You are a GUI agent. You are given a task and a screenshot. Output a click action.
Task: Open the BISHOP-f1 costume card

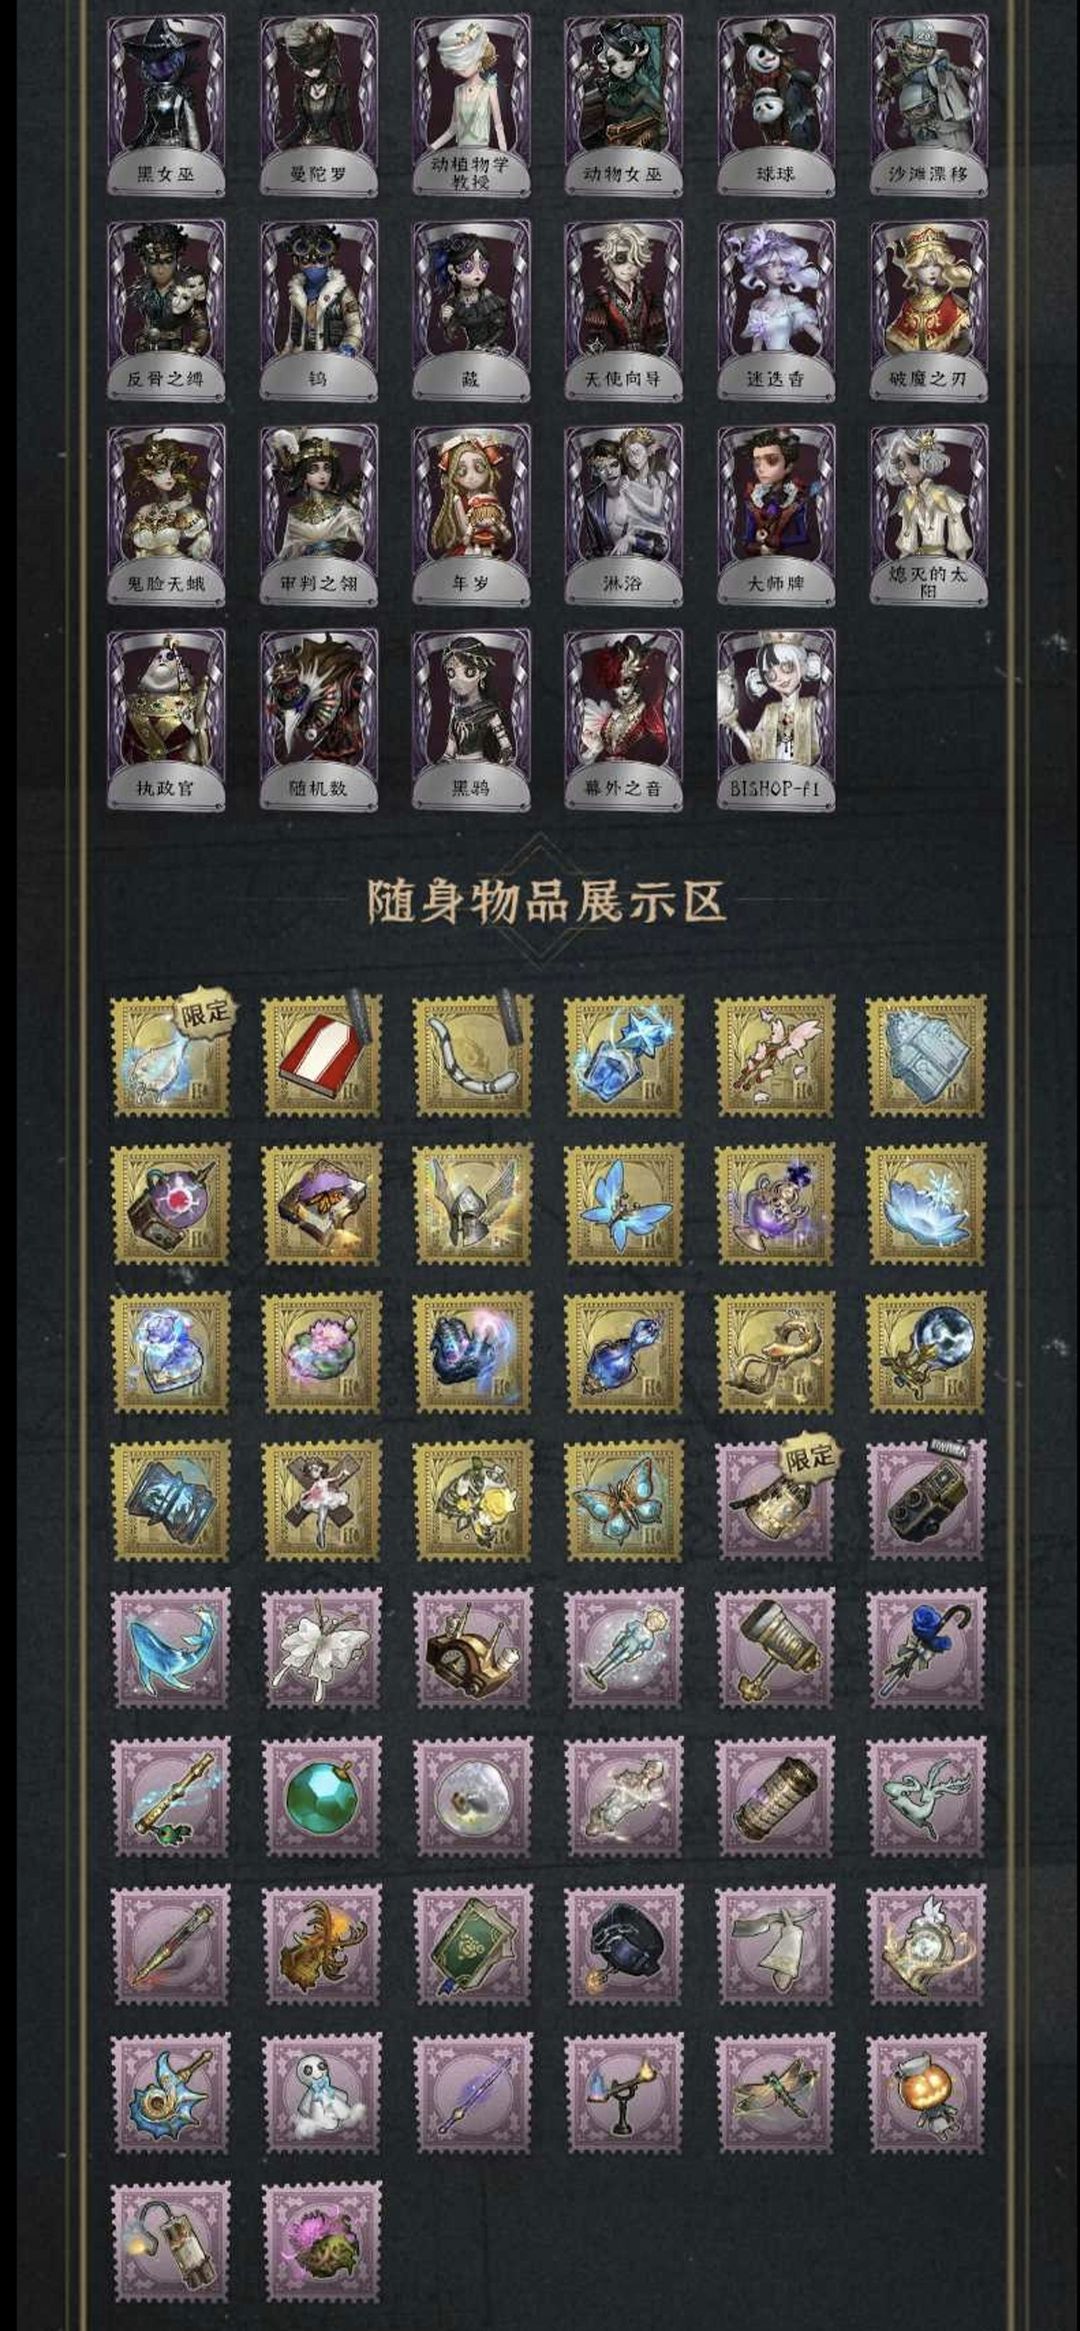click(x=775, y=719)
